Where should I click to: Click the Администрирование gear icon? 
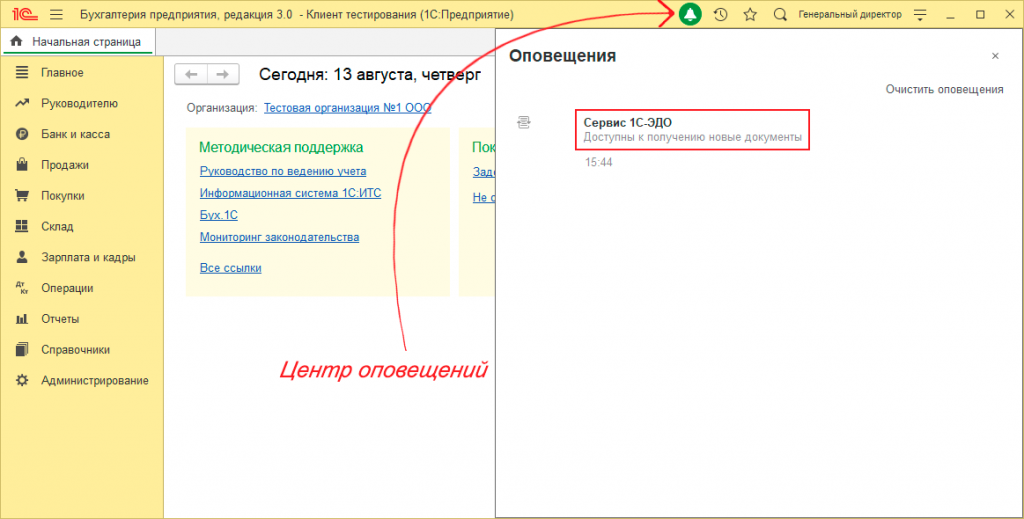point(22,380)
